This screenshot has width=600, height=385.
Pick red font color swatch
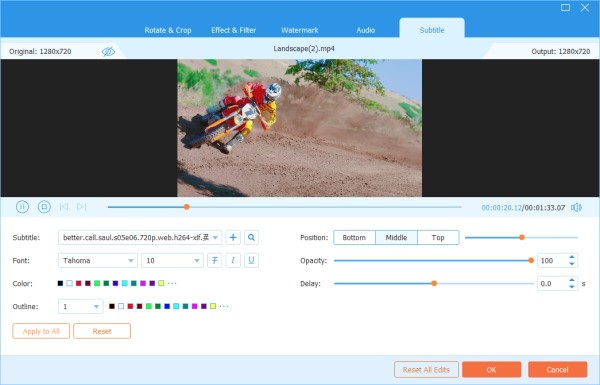pyautogui.click(x=78, y=284)
